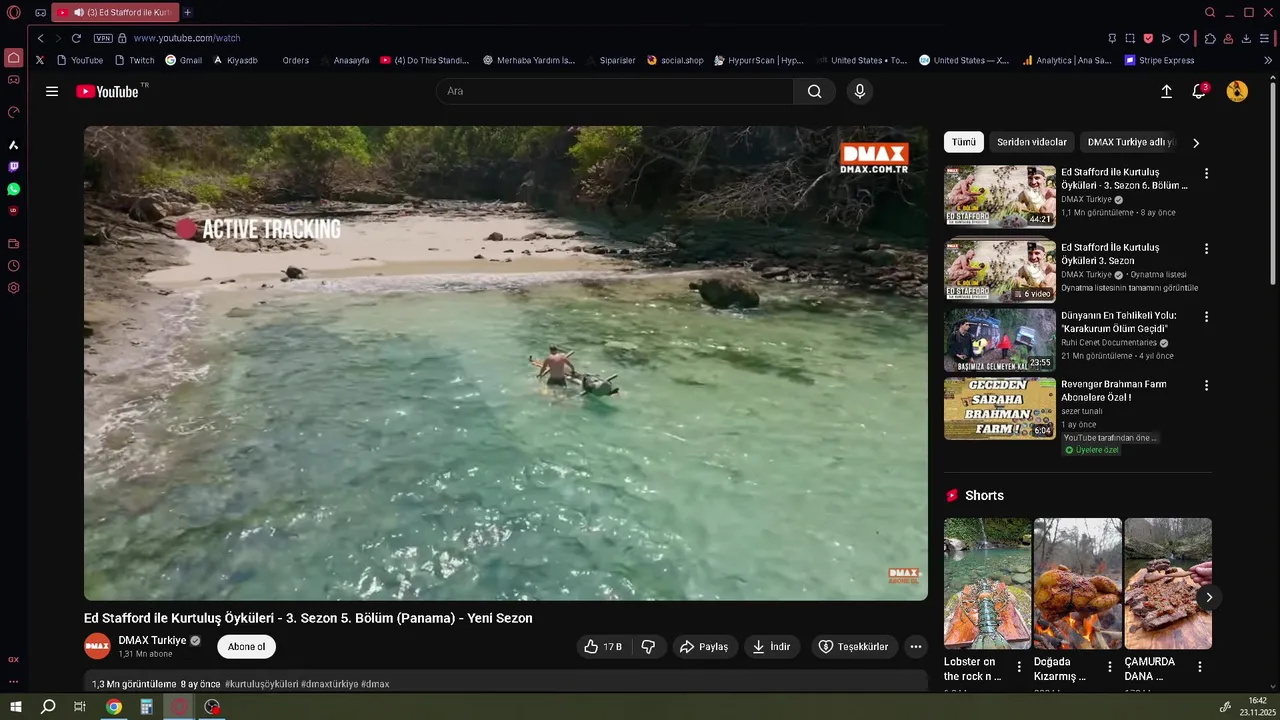The width and height of the screenshot is (1280, 720).
Task: Start voice search with the microphone
Action: (x=859, y=91)
